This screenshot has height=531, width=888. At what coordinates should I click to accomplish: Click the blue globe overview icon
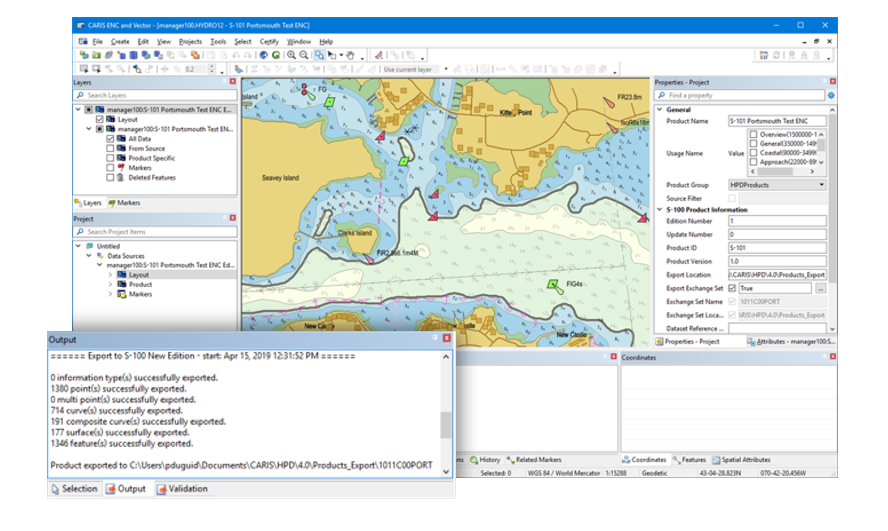coord(263,55)
